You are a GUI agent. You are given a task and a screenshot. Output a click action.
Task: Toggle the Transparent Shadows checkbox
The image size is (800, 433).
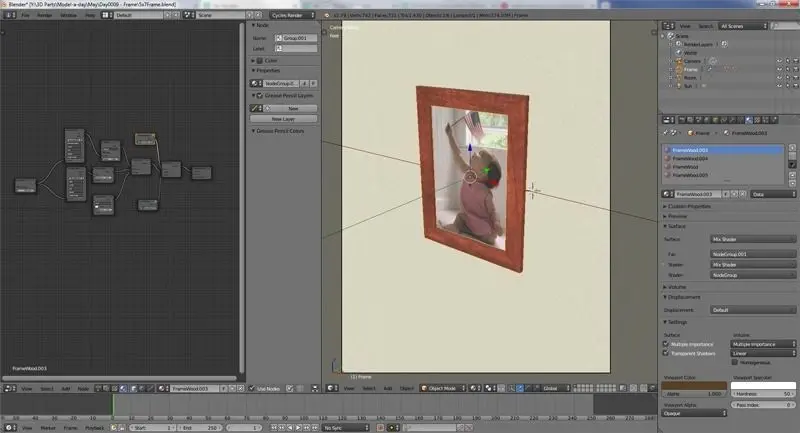coord(665,353)
